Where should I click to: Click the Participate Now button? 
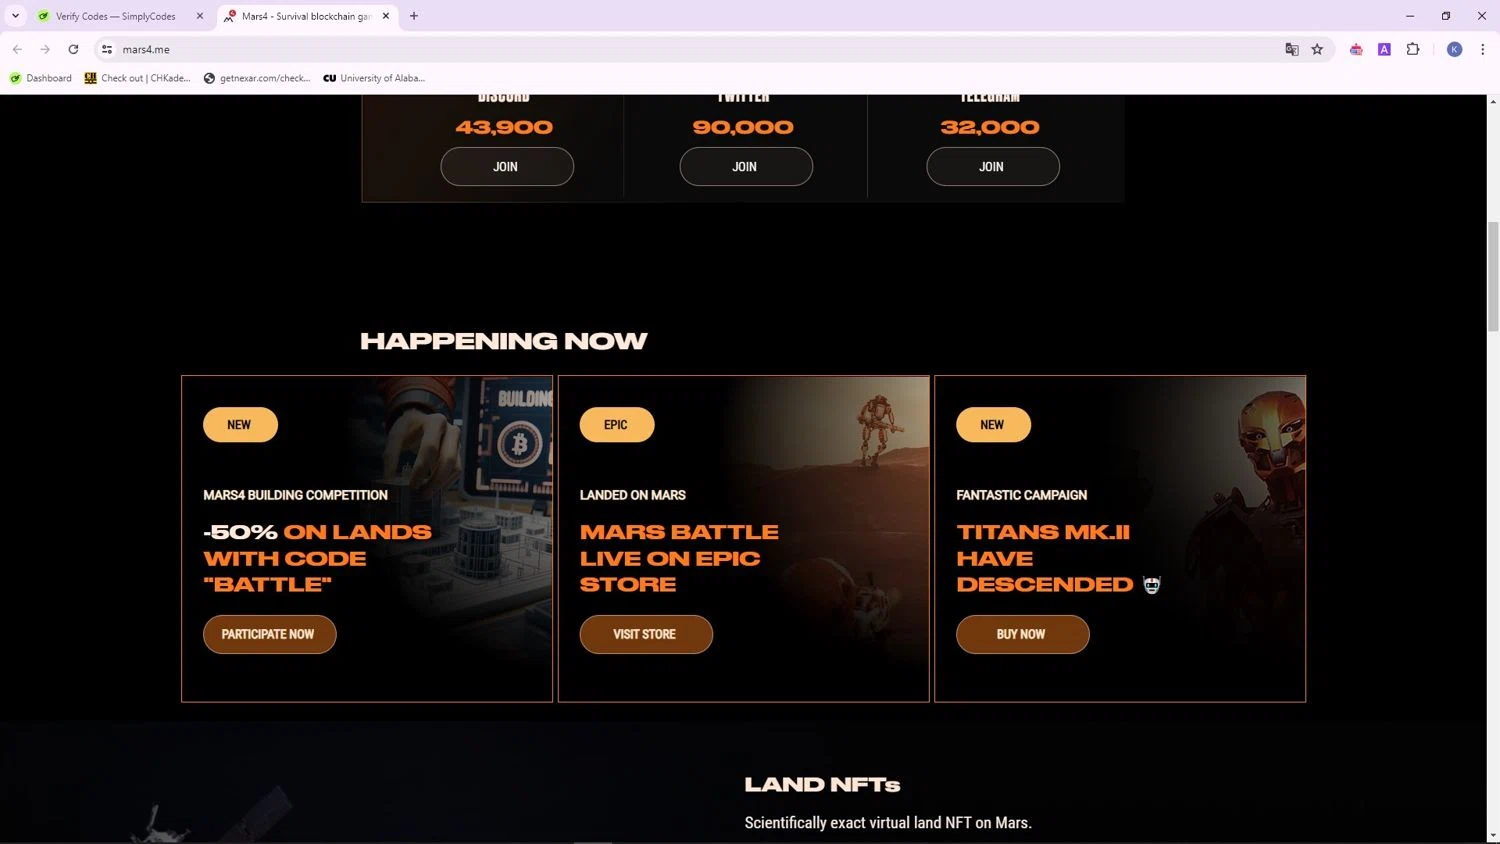(x=270, y=634)
